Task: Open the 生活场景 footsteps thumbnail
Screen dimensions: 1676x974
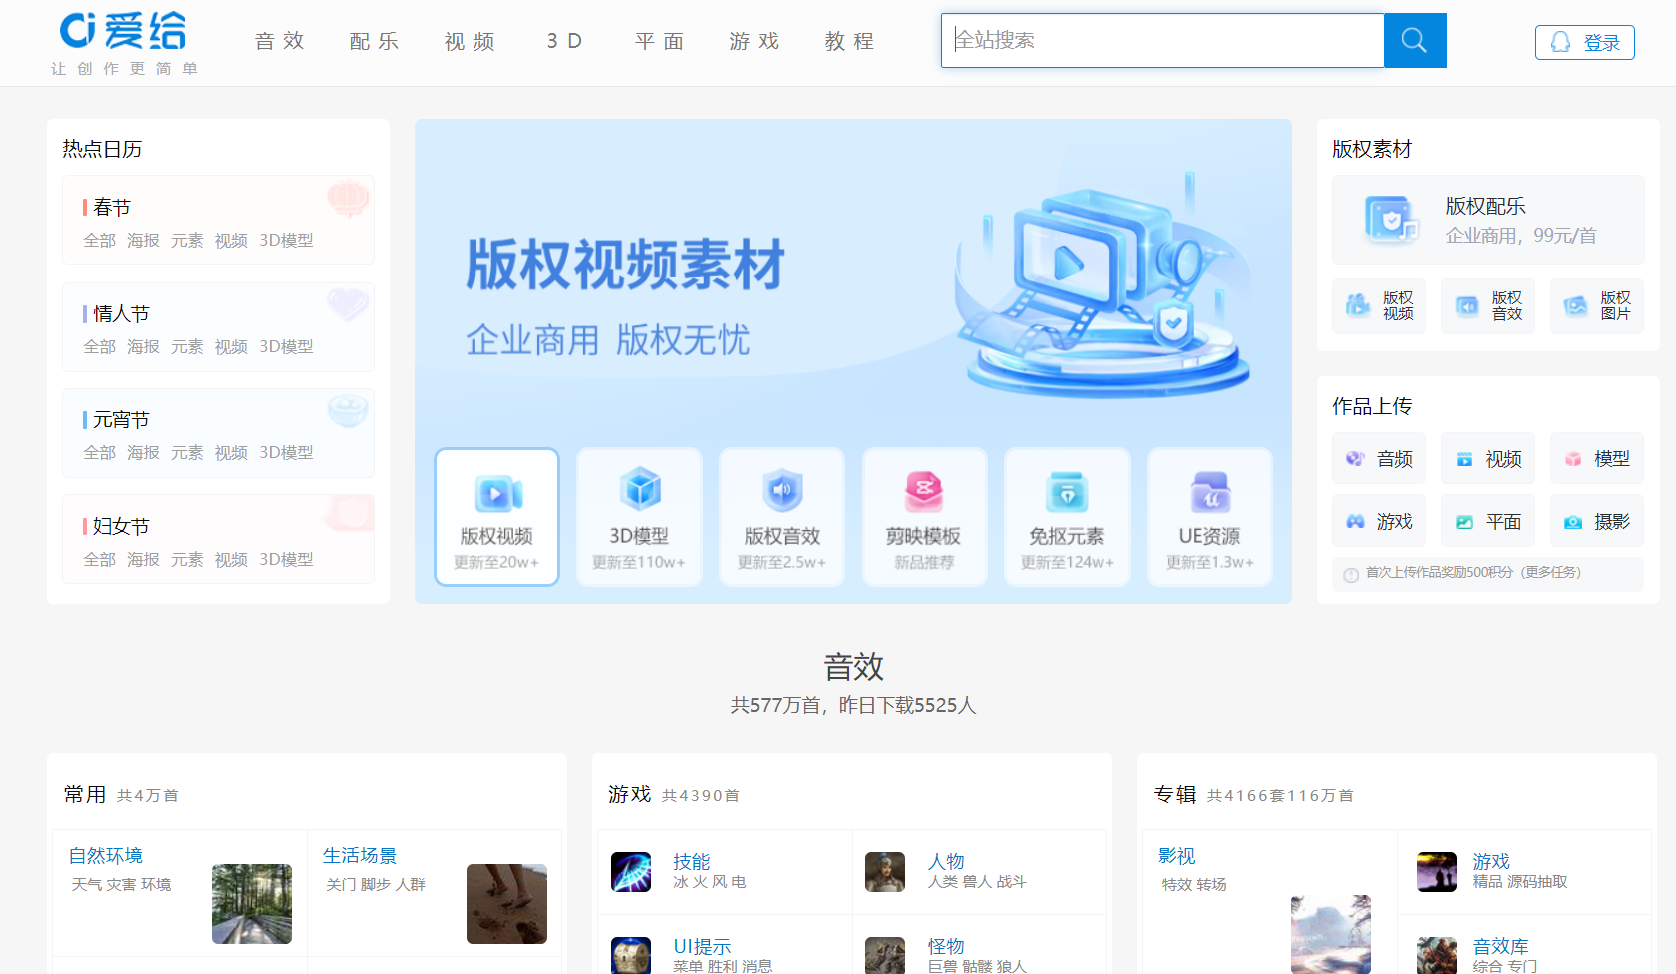Action: tap(507, 904)
